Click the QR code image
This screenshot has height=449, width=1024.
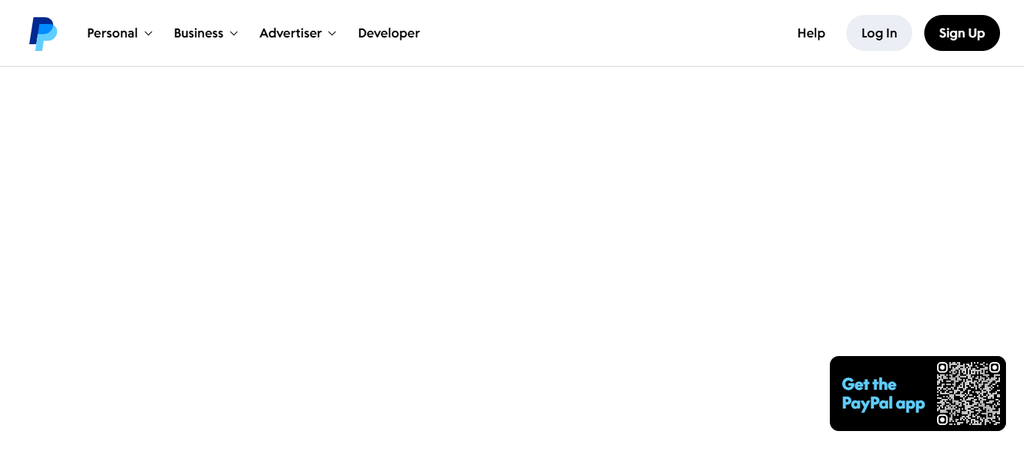coord(968,394)
